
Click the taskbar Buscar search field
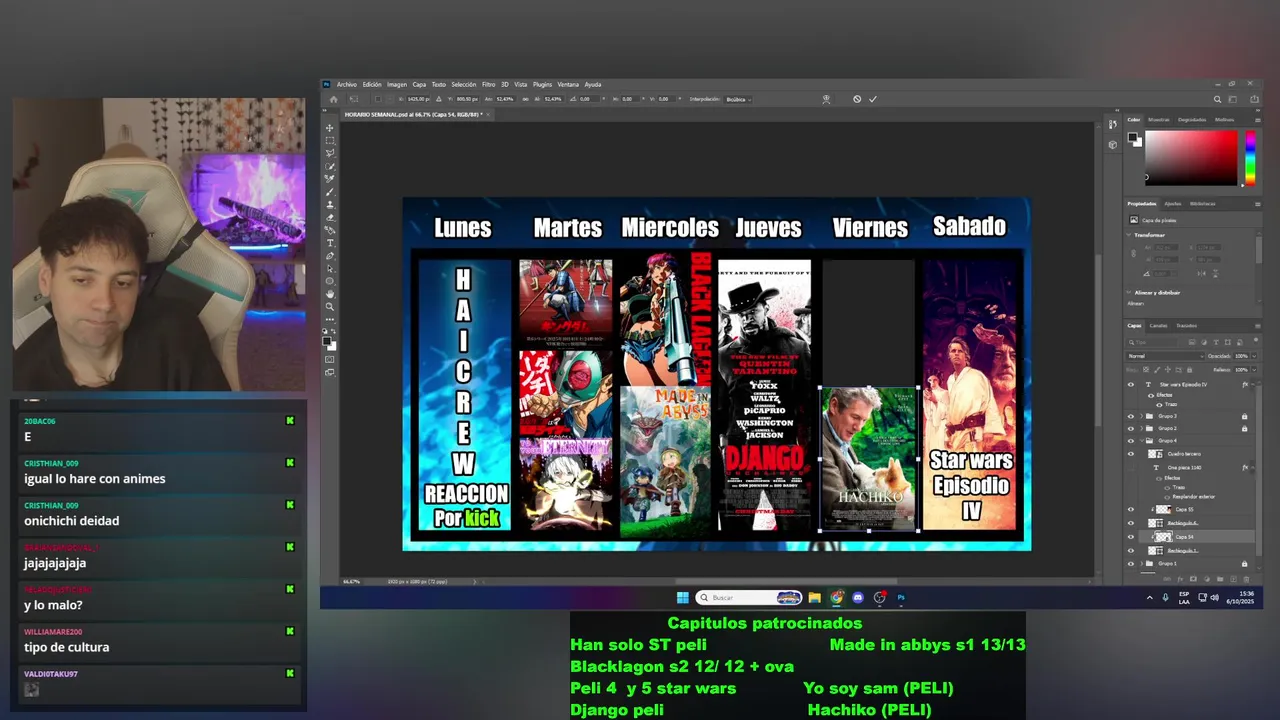(750, 597)
